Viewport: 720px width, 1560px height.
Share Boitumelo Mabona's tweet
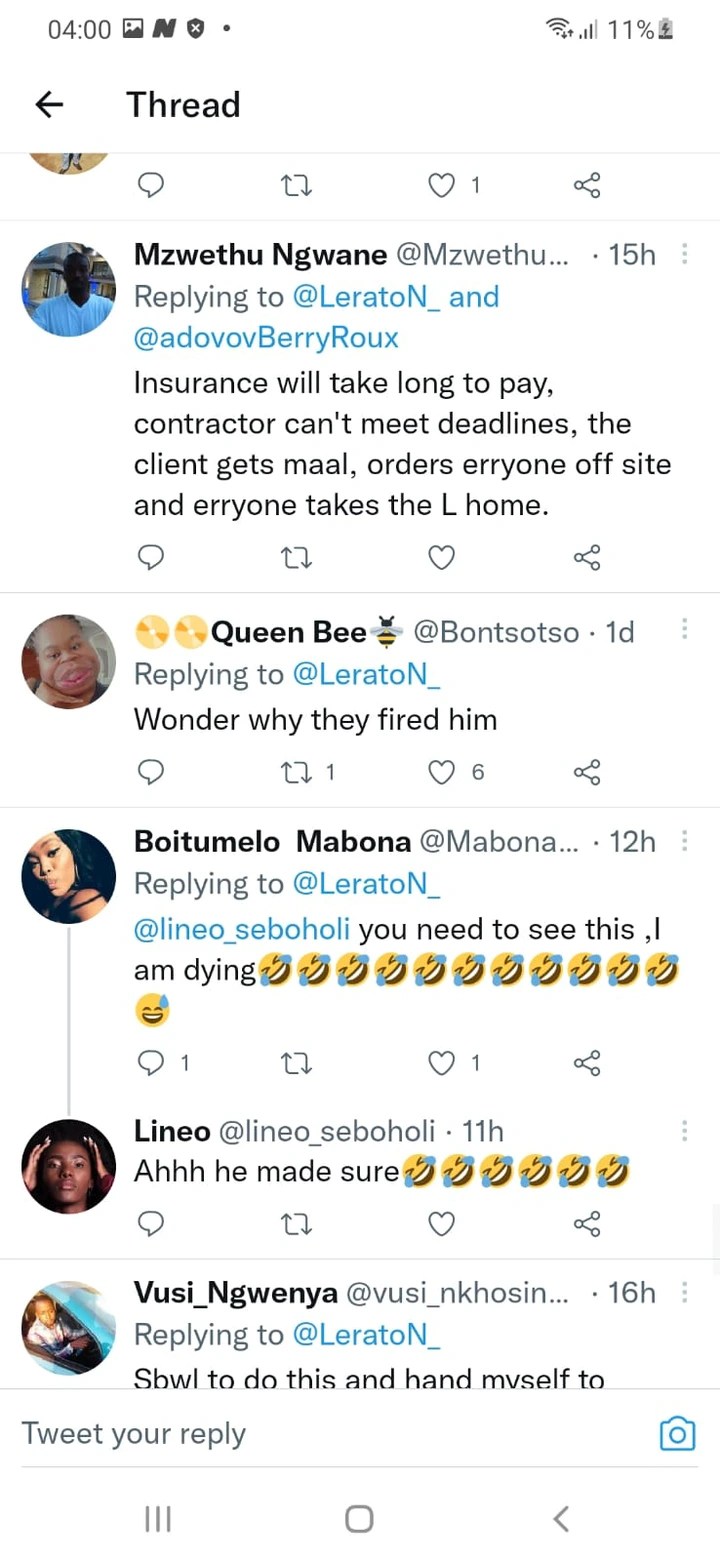587,1063
